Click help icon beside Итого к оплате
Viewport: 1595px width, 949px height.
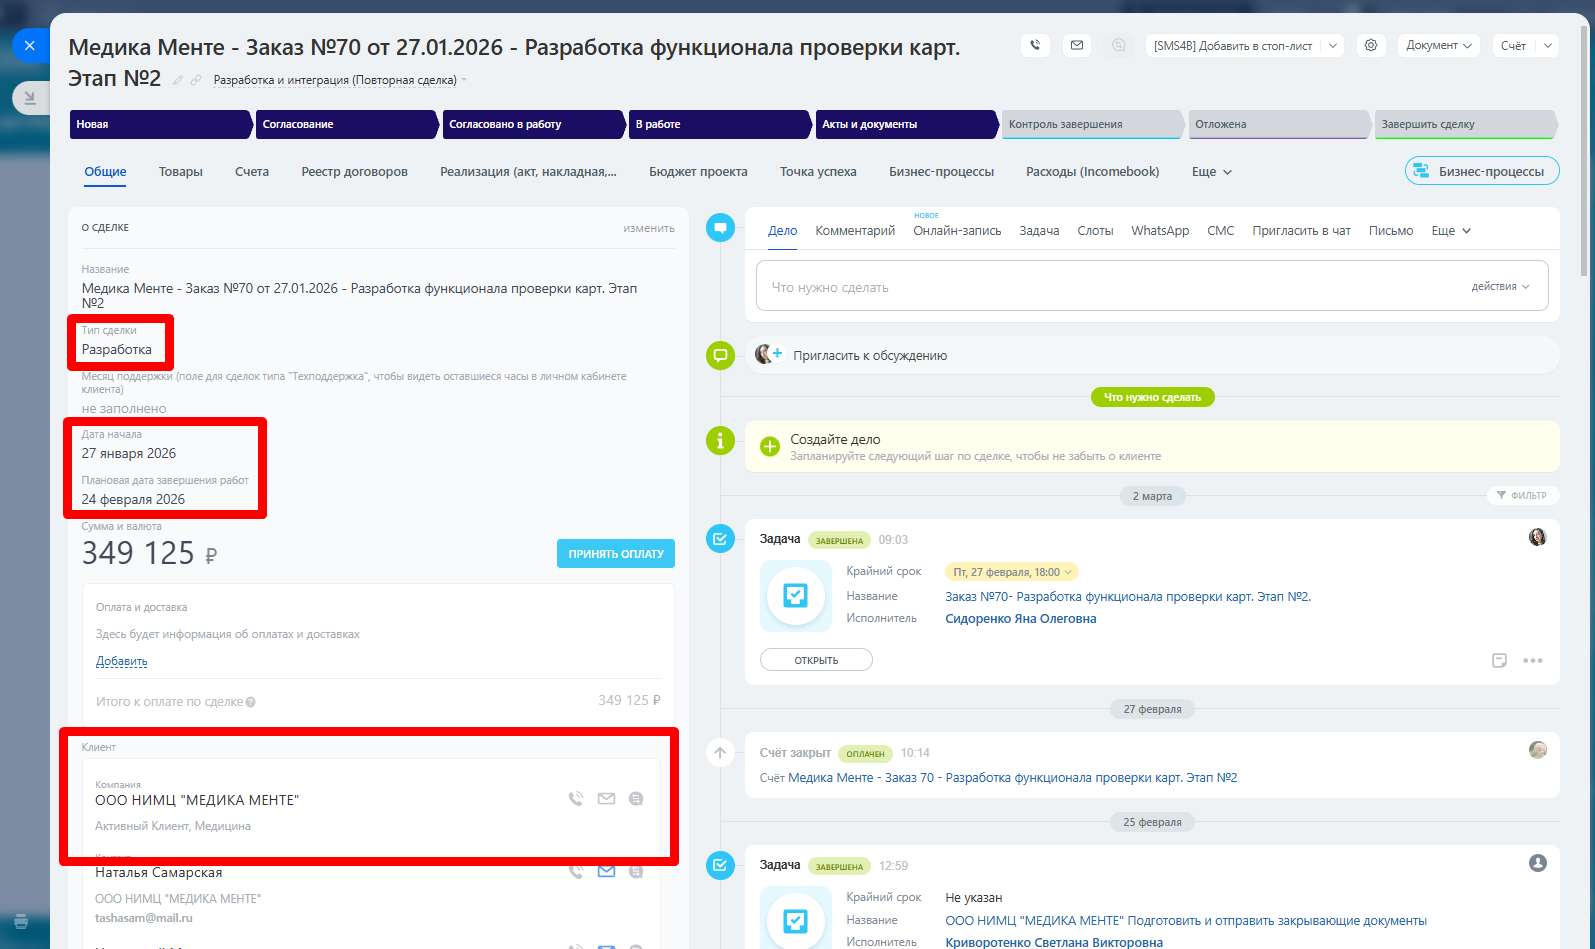point(251,702)
